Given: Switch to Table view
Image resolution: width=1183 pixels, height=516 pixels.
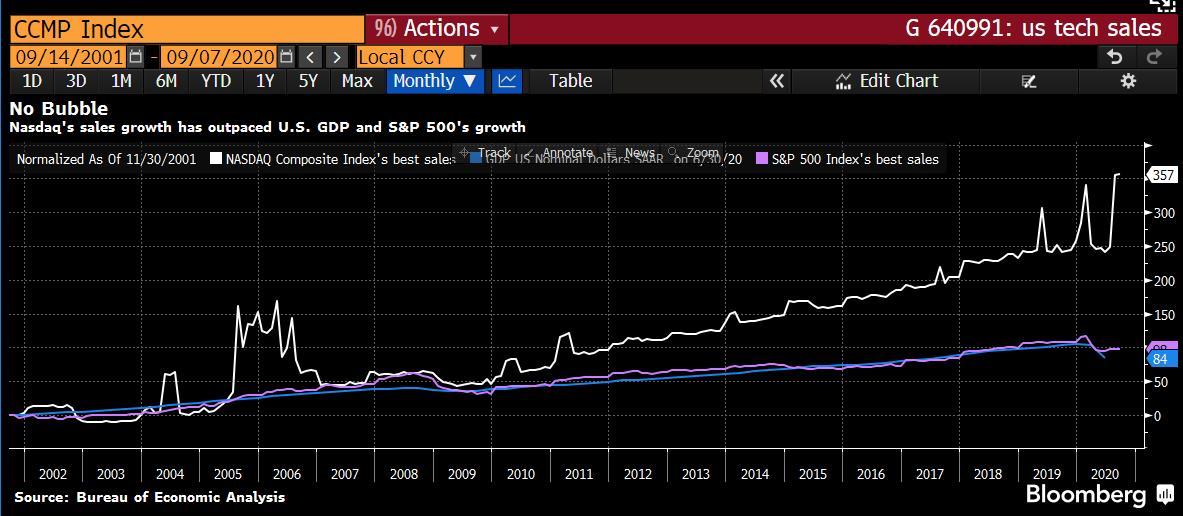Looking at the screenshot, I should pos(570,81).
